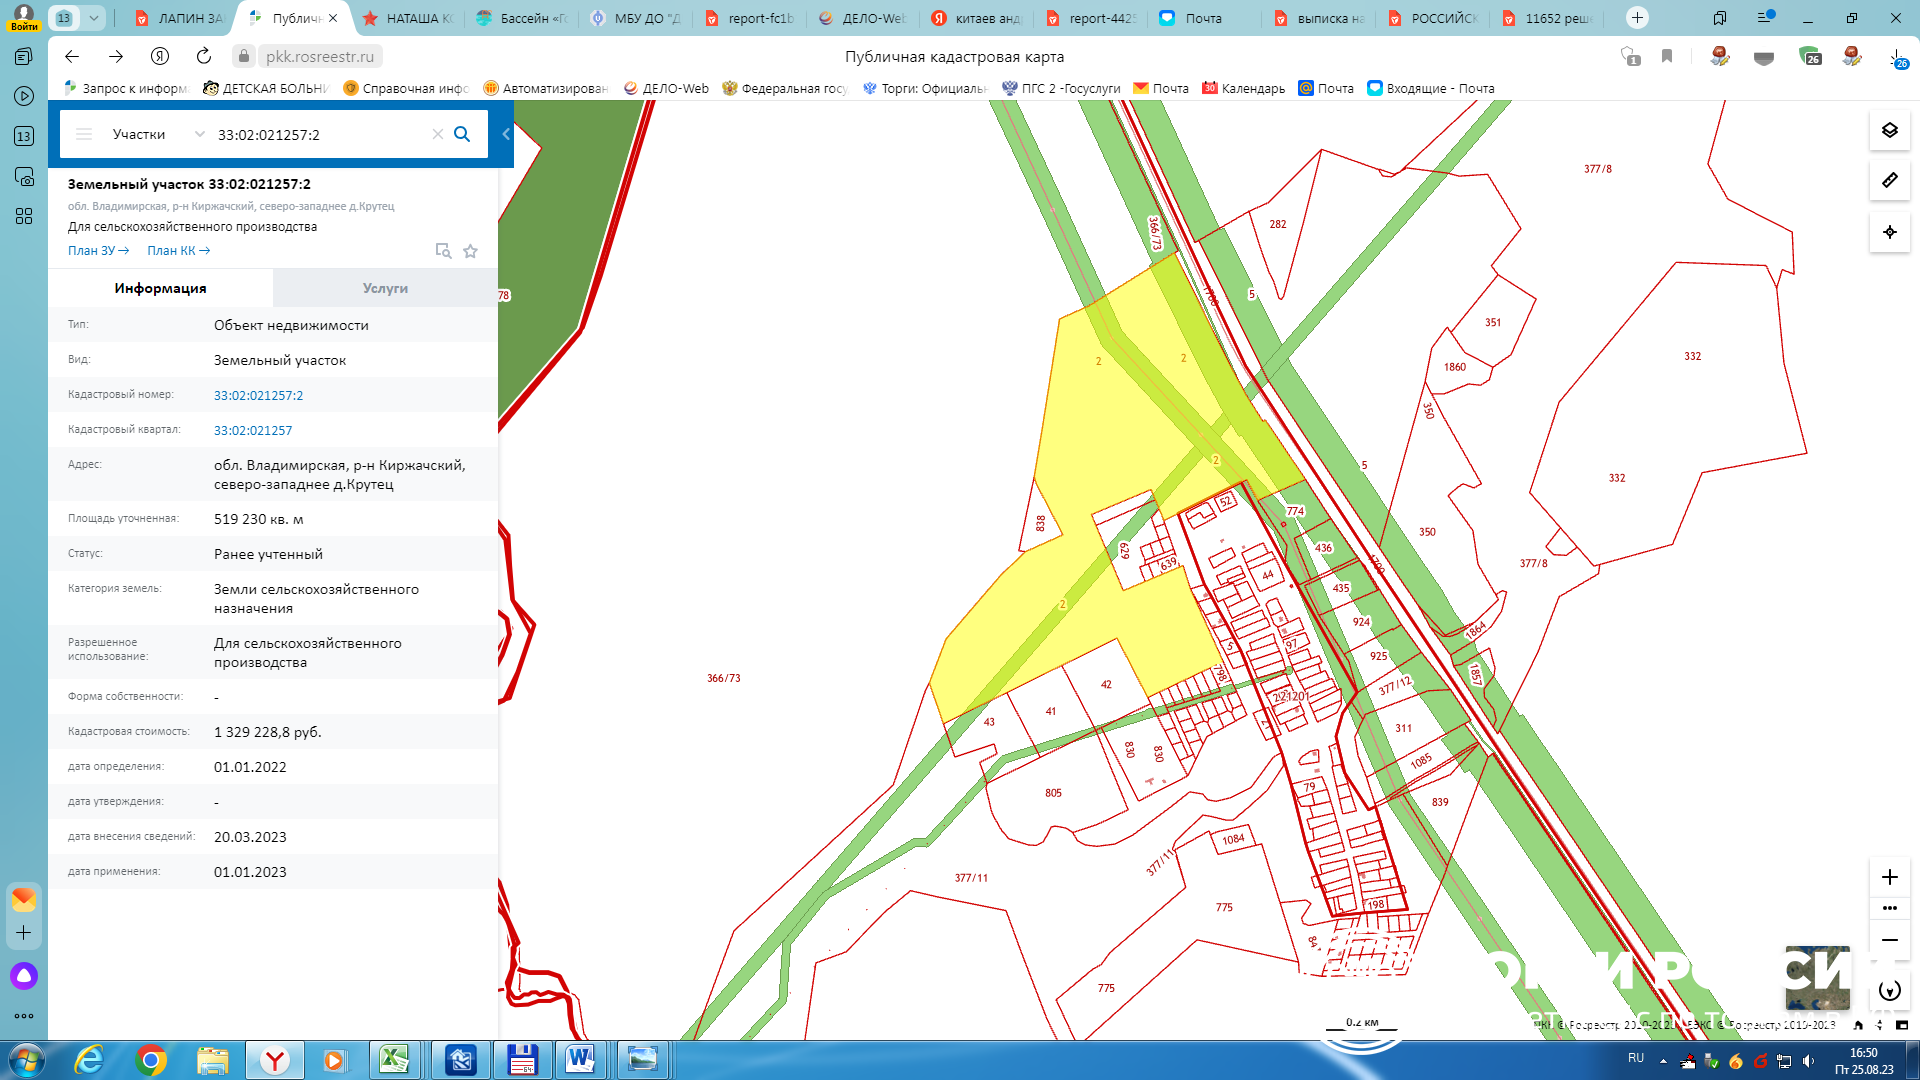Open the mail icon in the browser sidebar

click(x=24, y=899)
